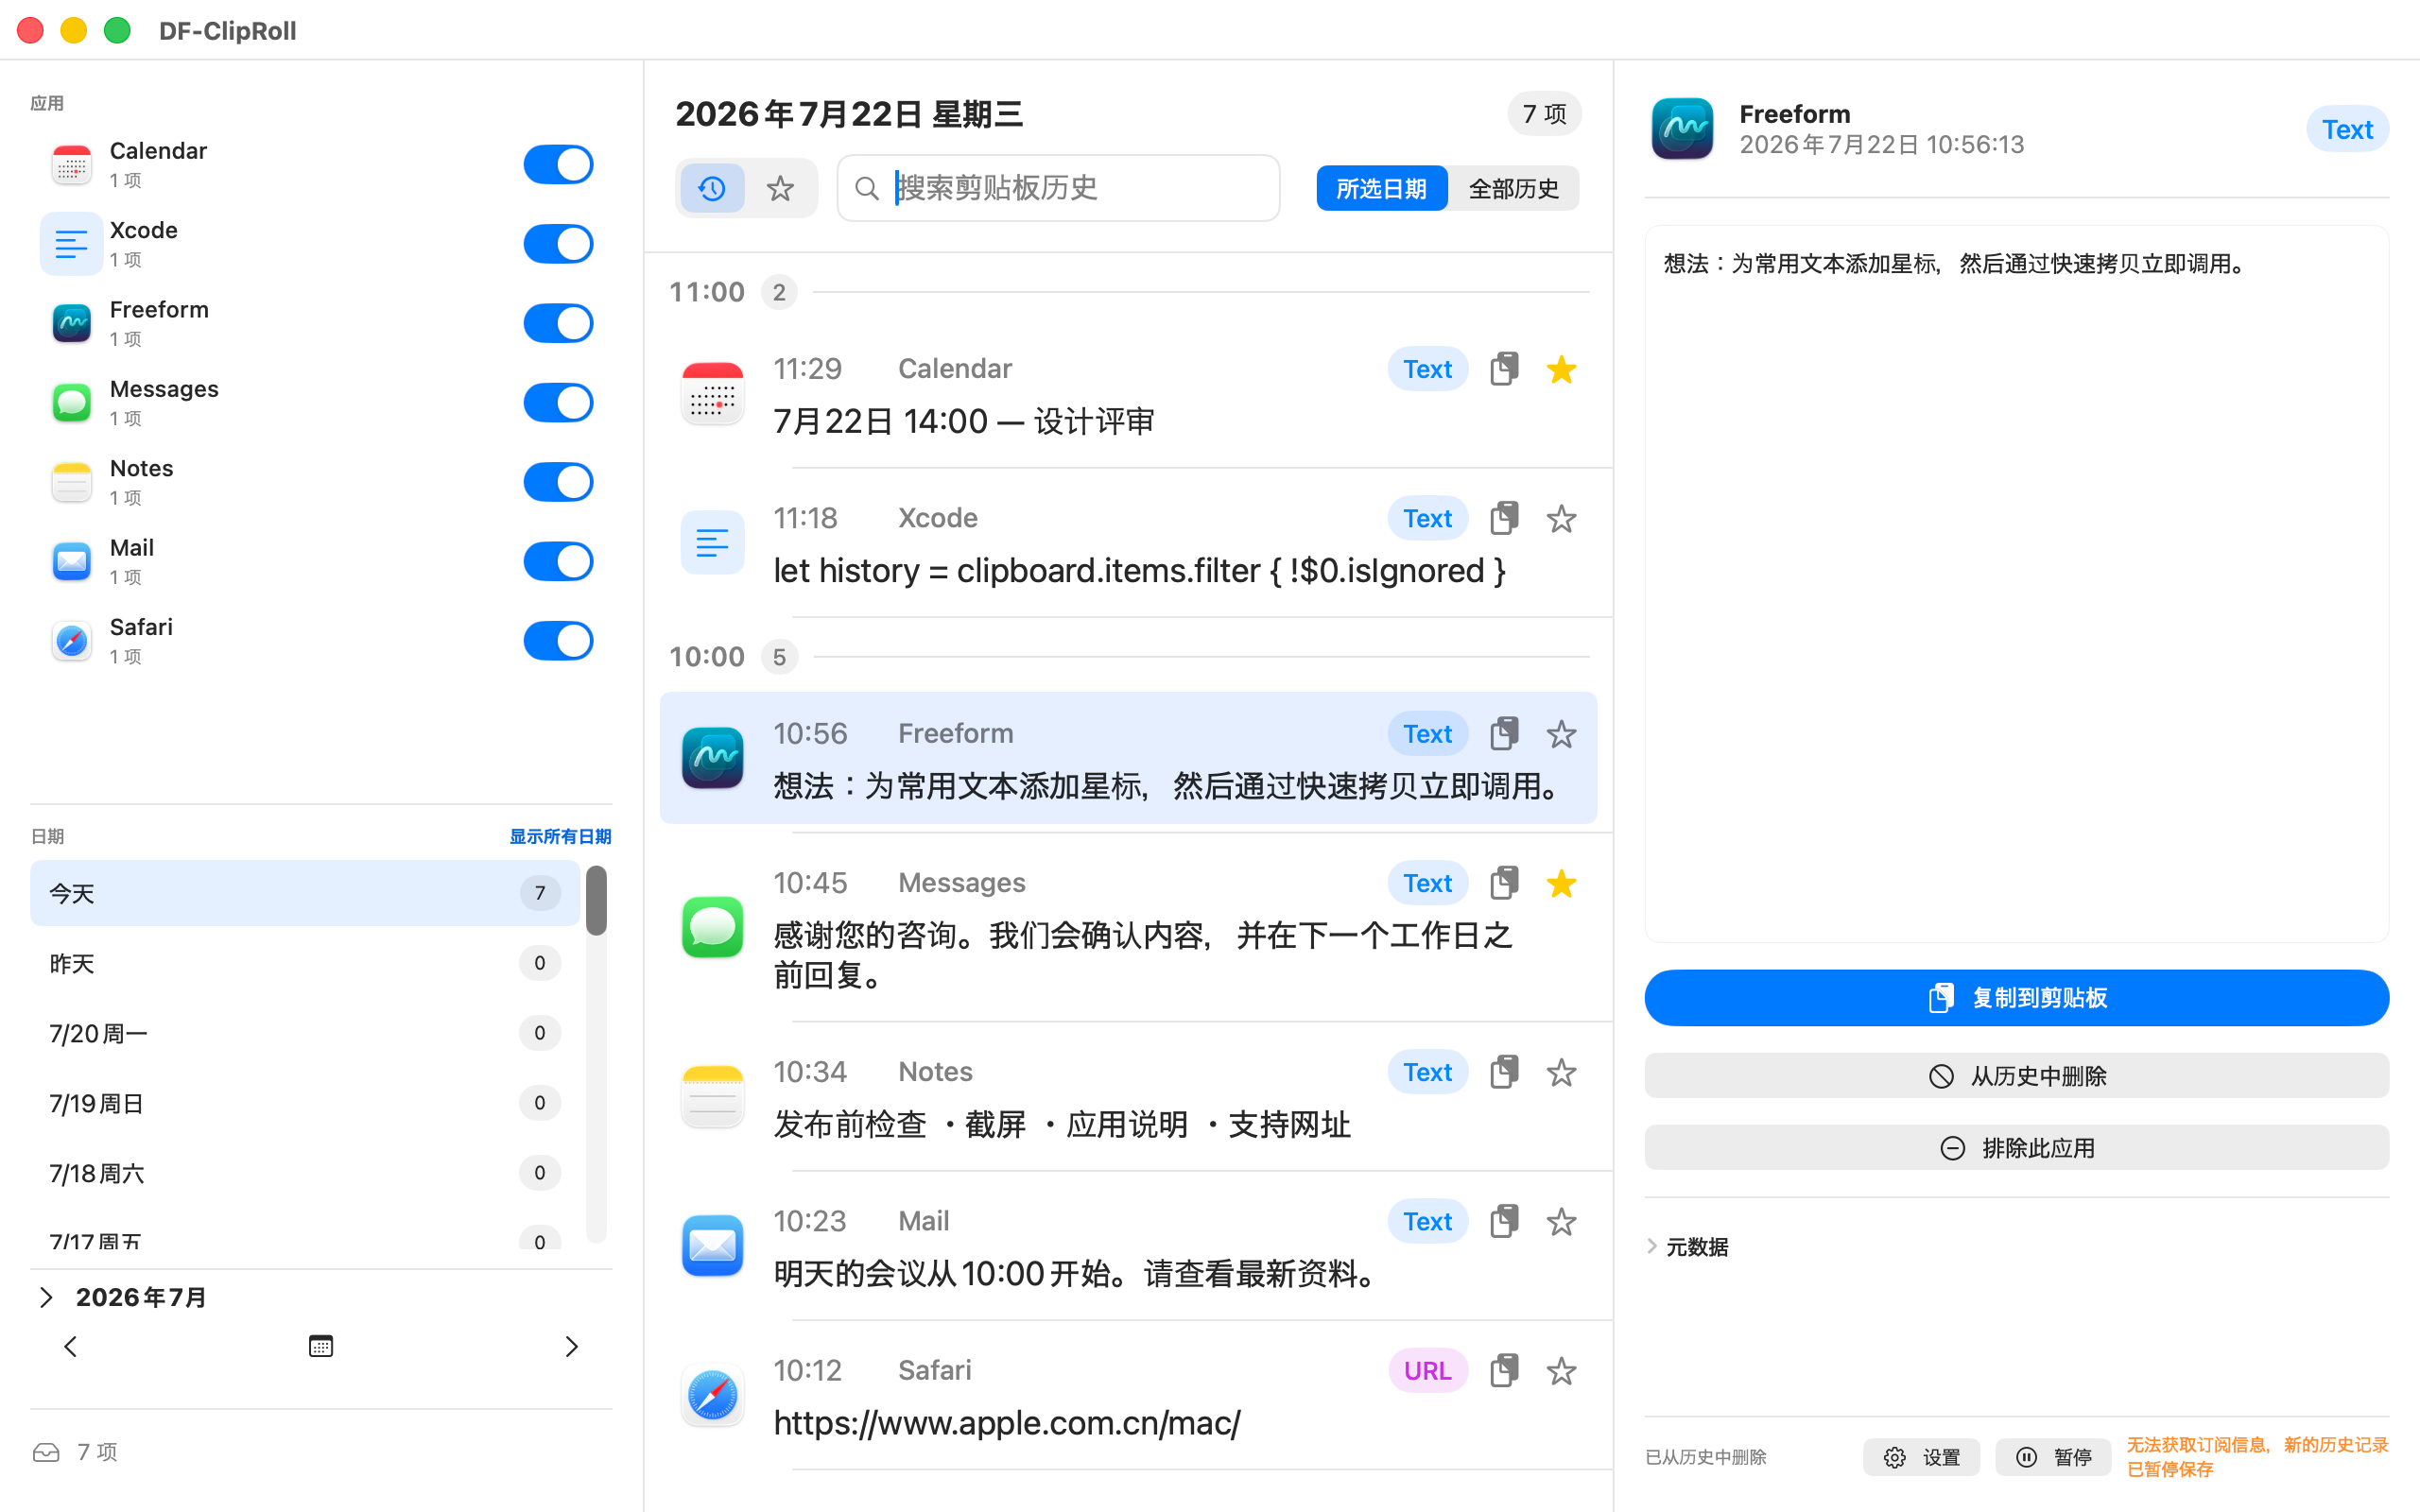This screenshot has width=2420, height=1512.
Task: Expand the 2026年7月 calendar
Action: (x=46, y=1297)
